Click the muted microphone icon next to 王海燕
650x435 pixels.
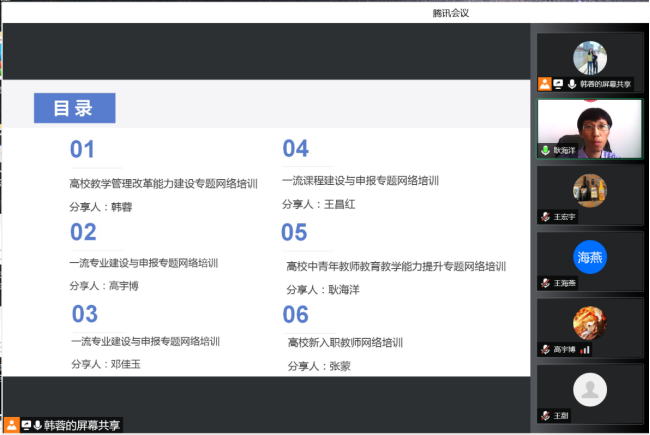[x=546, y=282]
